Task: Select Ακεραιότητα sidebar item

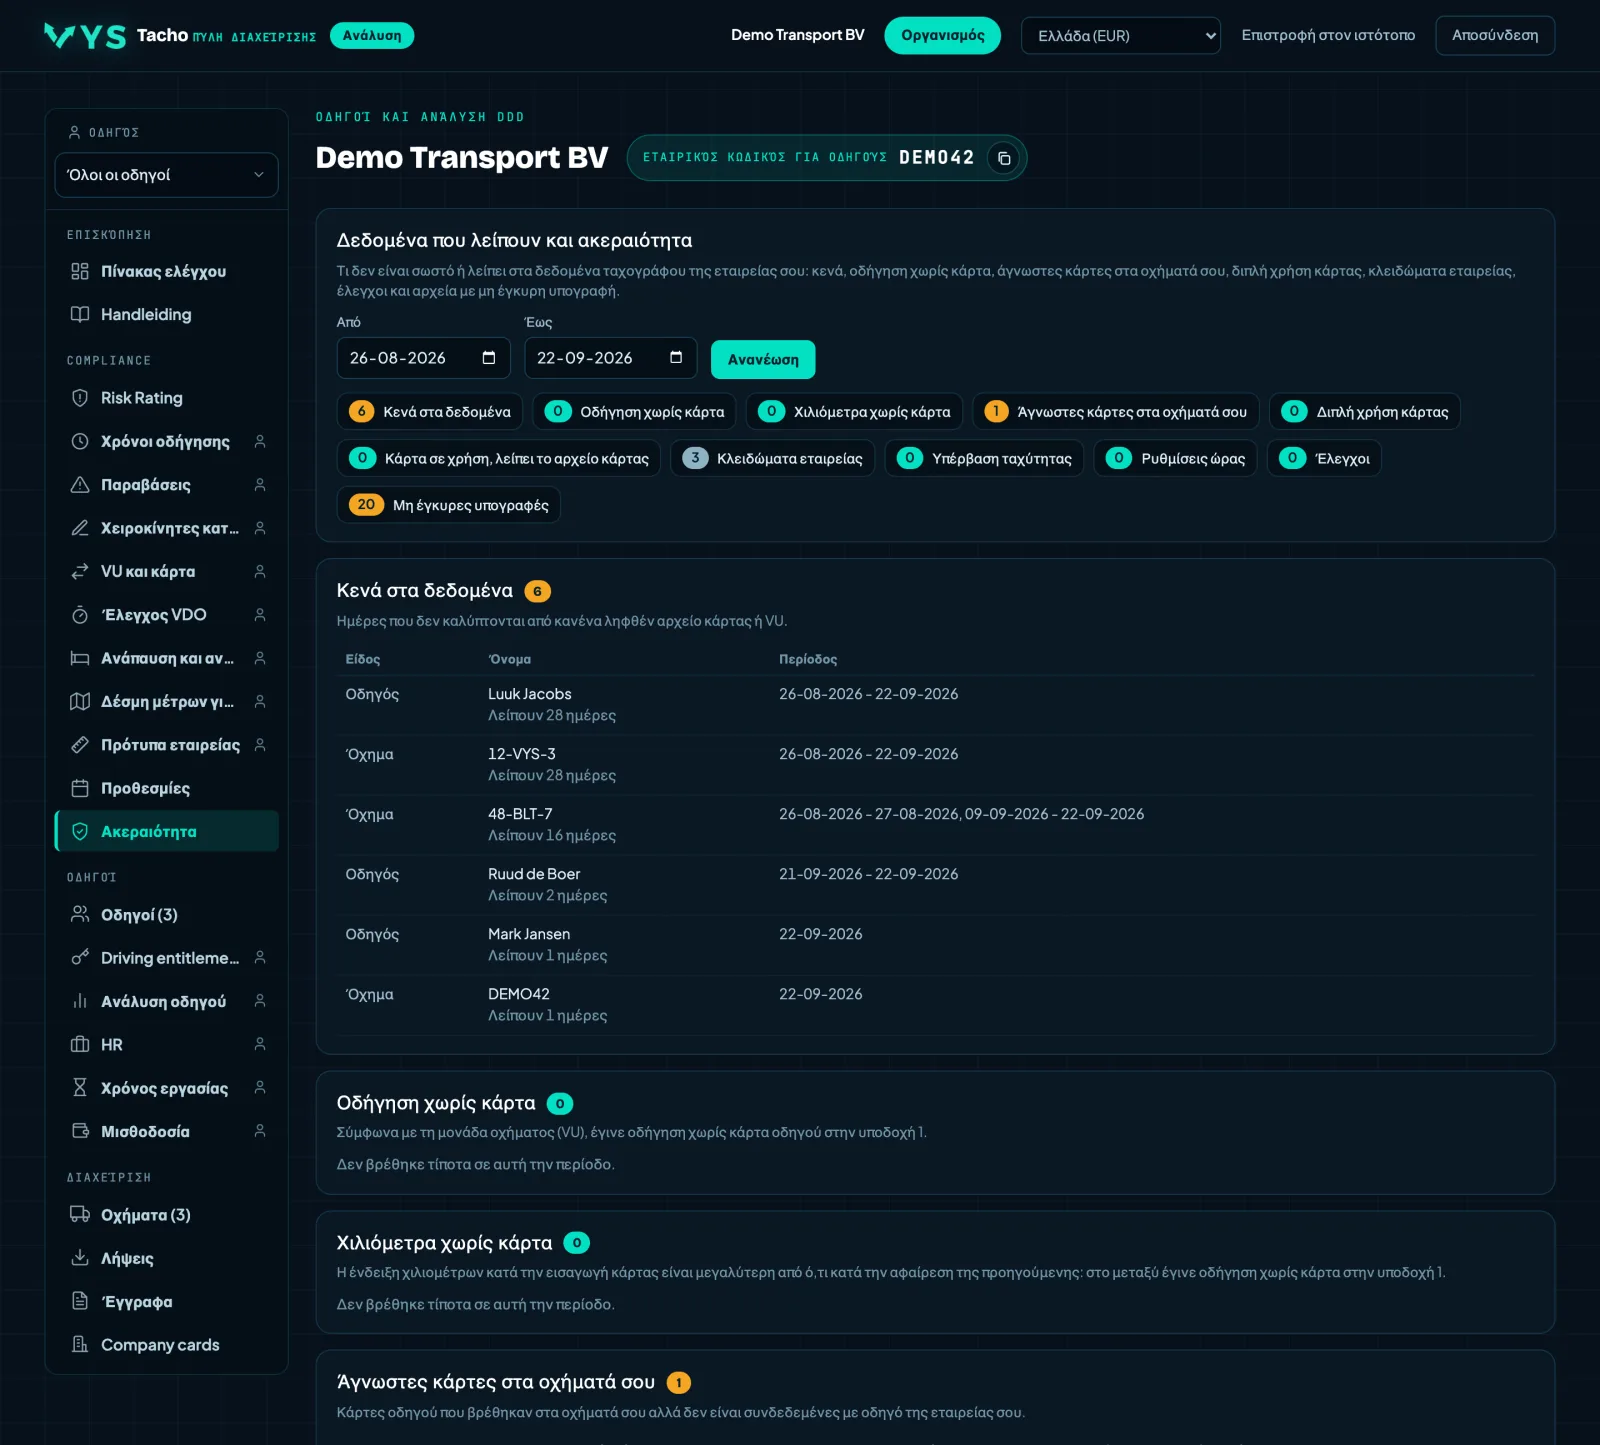Action: coord(166,831)
